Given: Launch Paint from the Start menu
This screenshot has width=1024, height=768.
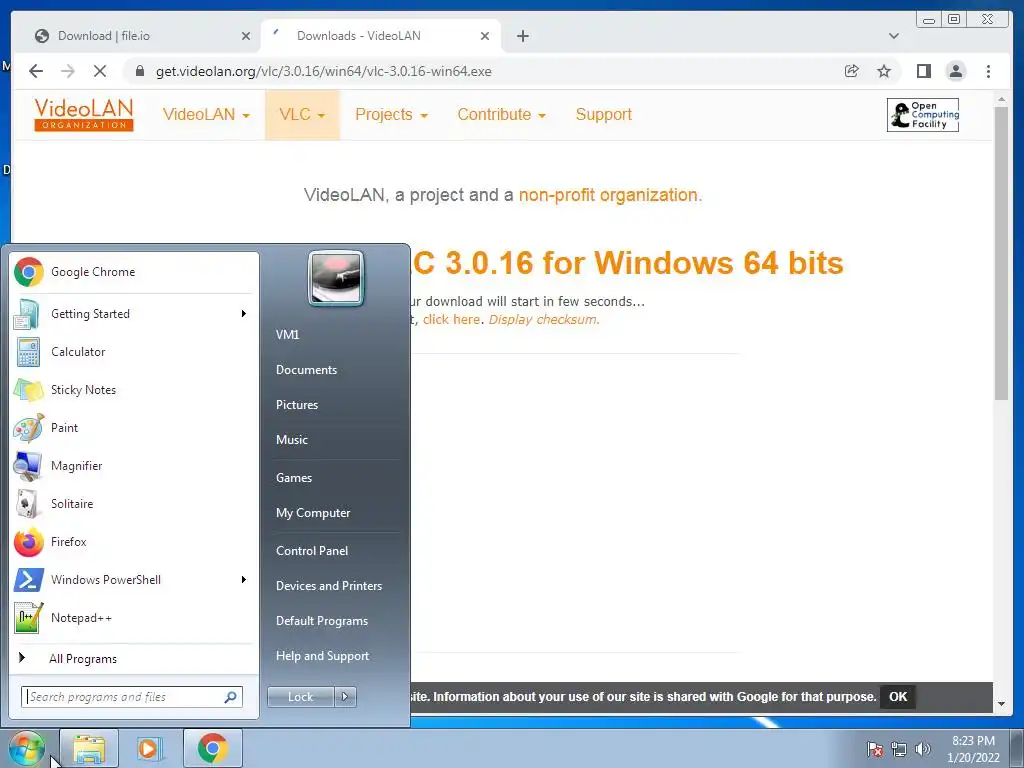Looking at the screenshot, I should click(x=134, y=428).
